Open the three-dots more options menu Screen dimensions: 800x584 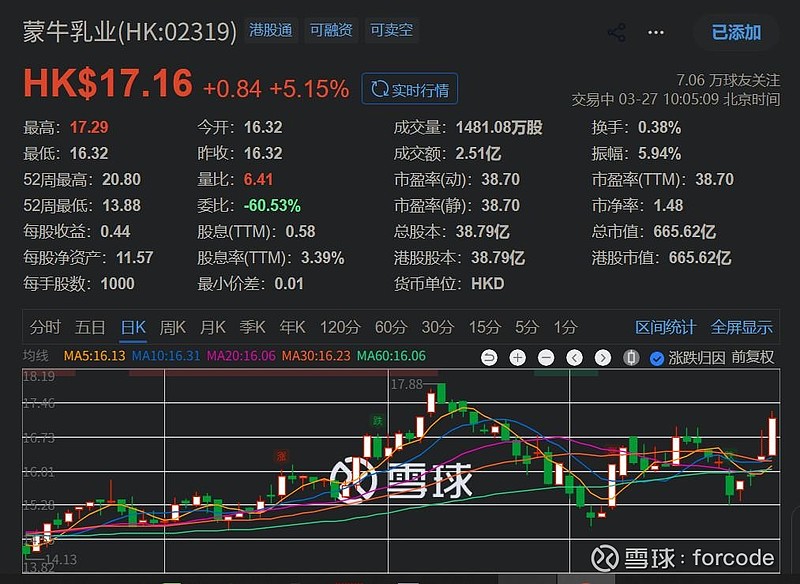(656, 33)
